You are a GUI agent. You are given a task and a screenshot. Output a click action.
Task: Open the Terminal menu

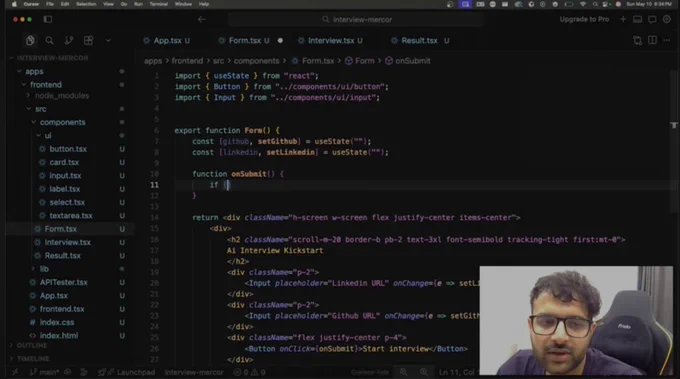coord(158,4)
